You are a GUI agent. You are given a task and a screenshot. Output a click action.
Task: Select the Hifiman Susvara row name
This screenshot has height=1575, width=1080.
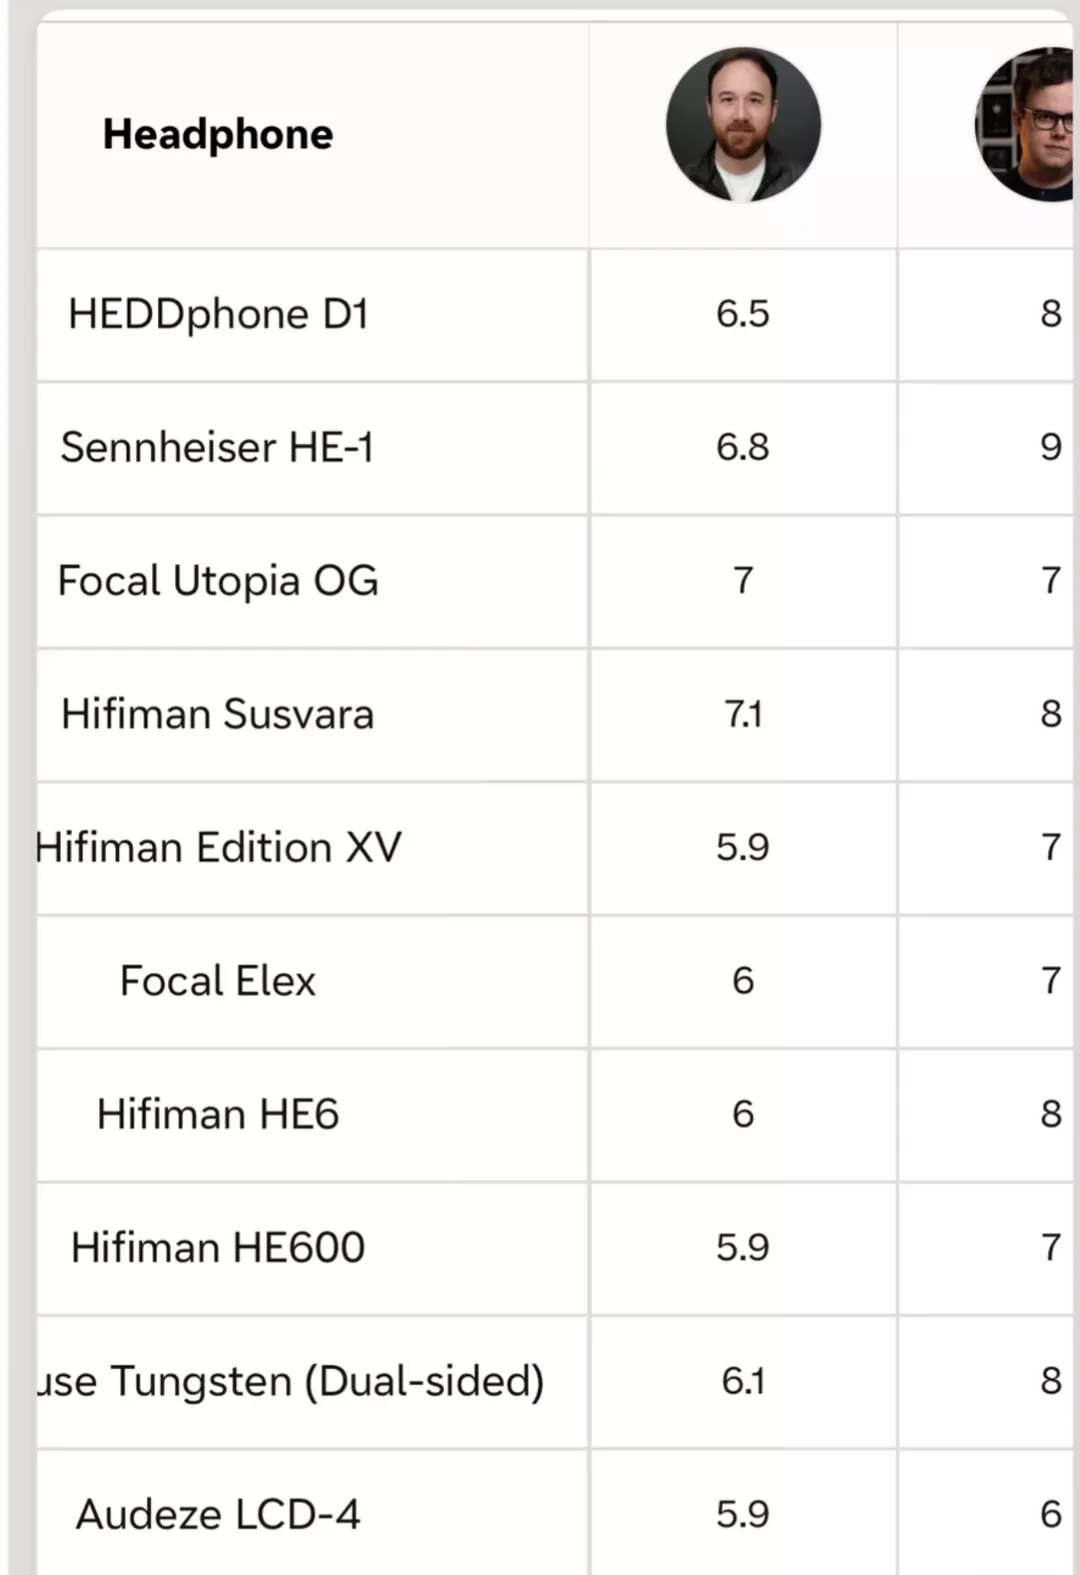[217, 714]
